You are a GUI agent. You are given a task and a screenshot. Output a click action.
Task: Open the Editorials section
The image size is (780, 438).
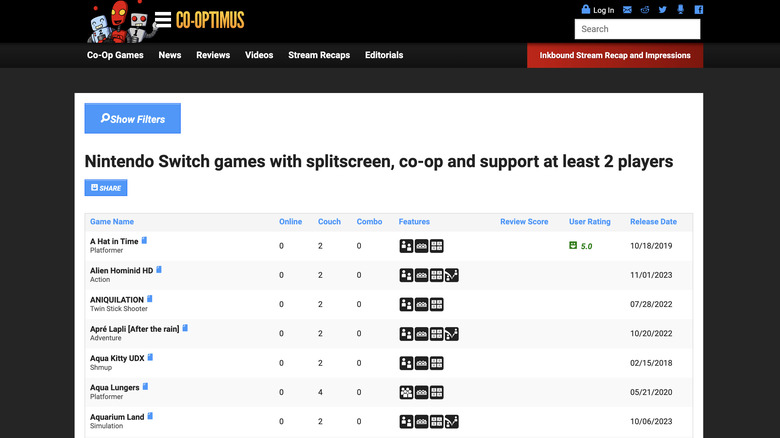pos(384,55)
